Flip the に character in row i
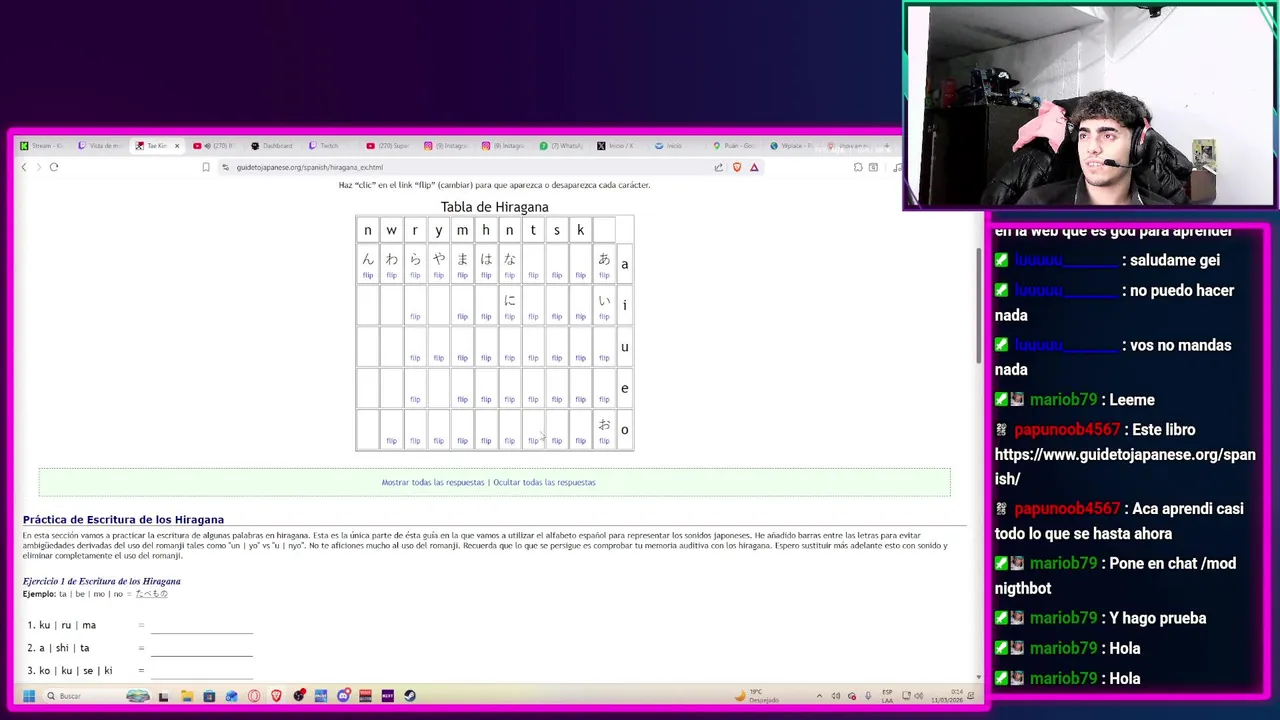Image resolution: width=1280 pixels, height=720 pixels. point(509,317)
